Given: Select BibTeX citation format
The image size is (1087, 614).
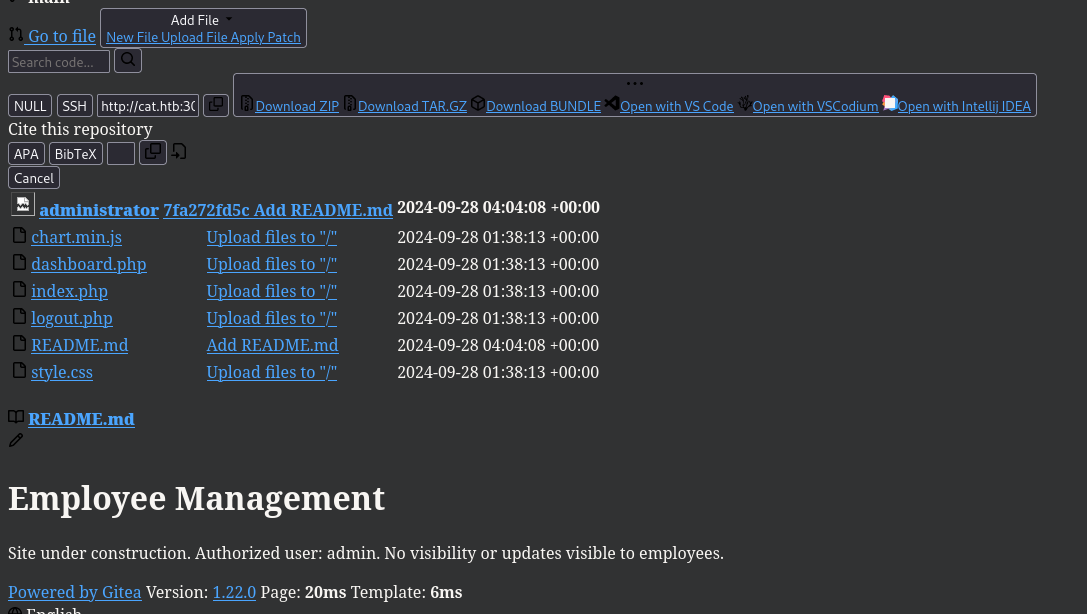Looking at the screenshot, I should (75, 153).
